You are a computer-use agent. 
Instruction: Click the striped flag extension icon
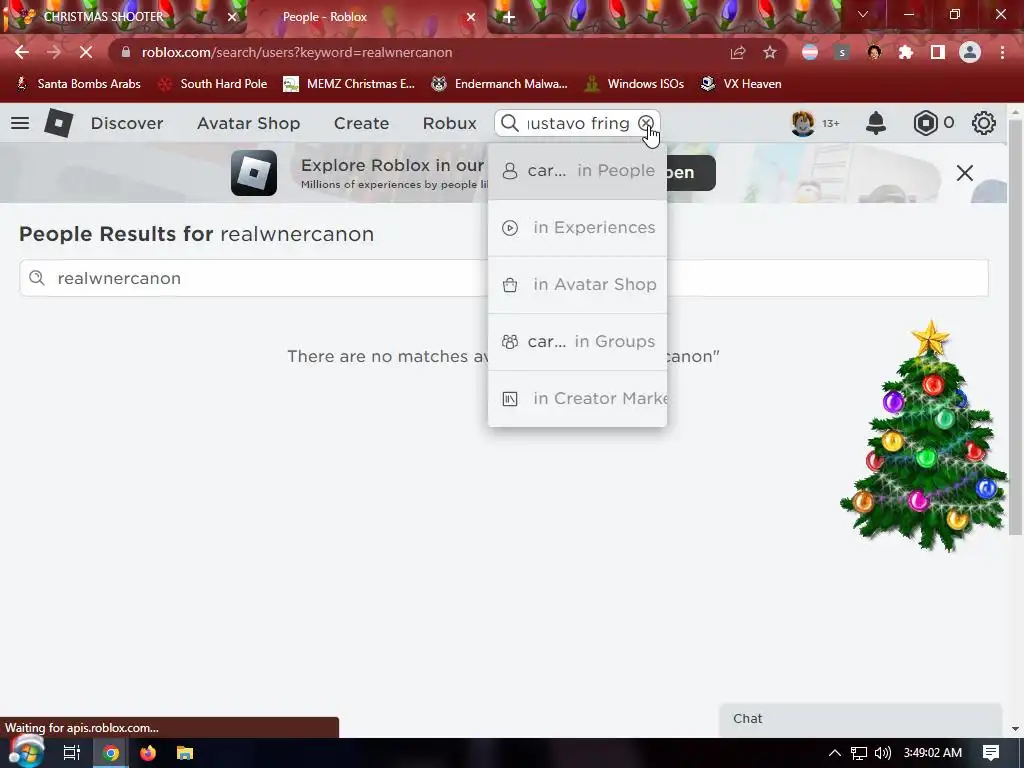click(x=810, y=52)
